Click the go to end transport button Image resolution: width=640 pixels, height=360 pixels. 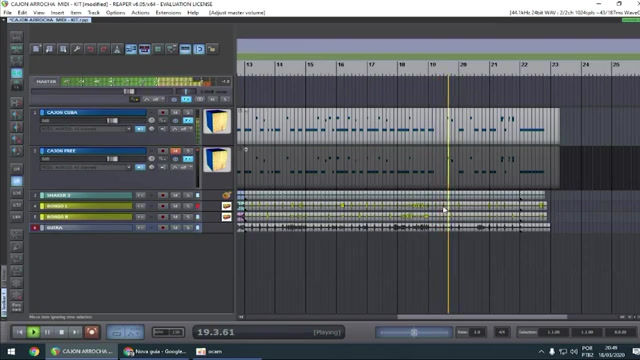point(76,332)
